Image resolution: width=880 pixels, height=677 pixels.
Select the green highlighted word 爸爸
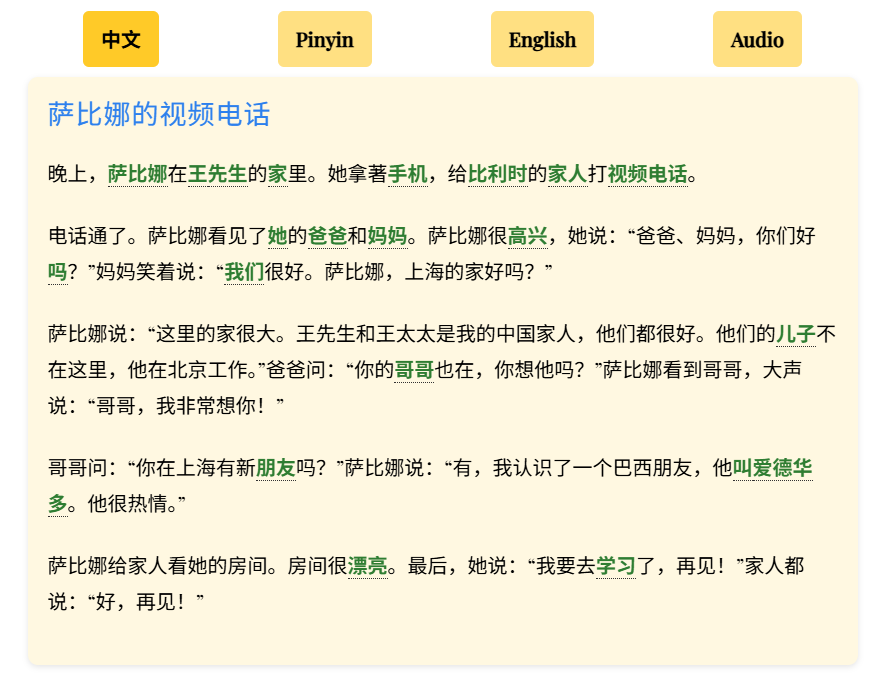[x=327, y=236]
